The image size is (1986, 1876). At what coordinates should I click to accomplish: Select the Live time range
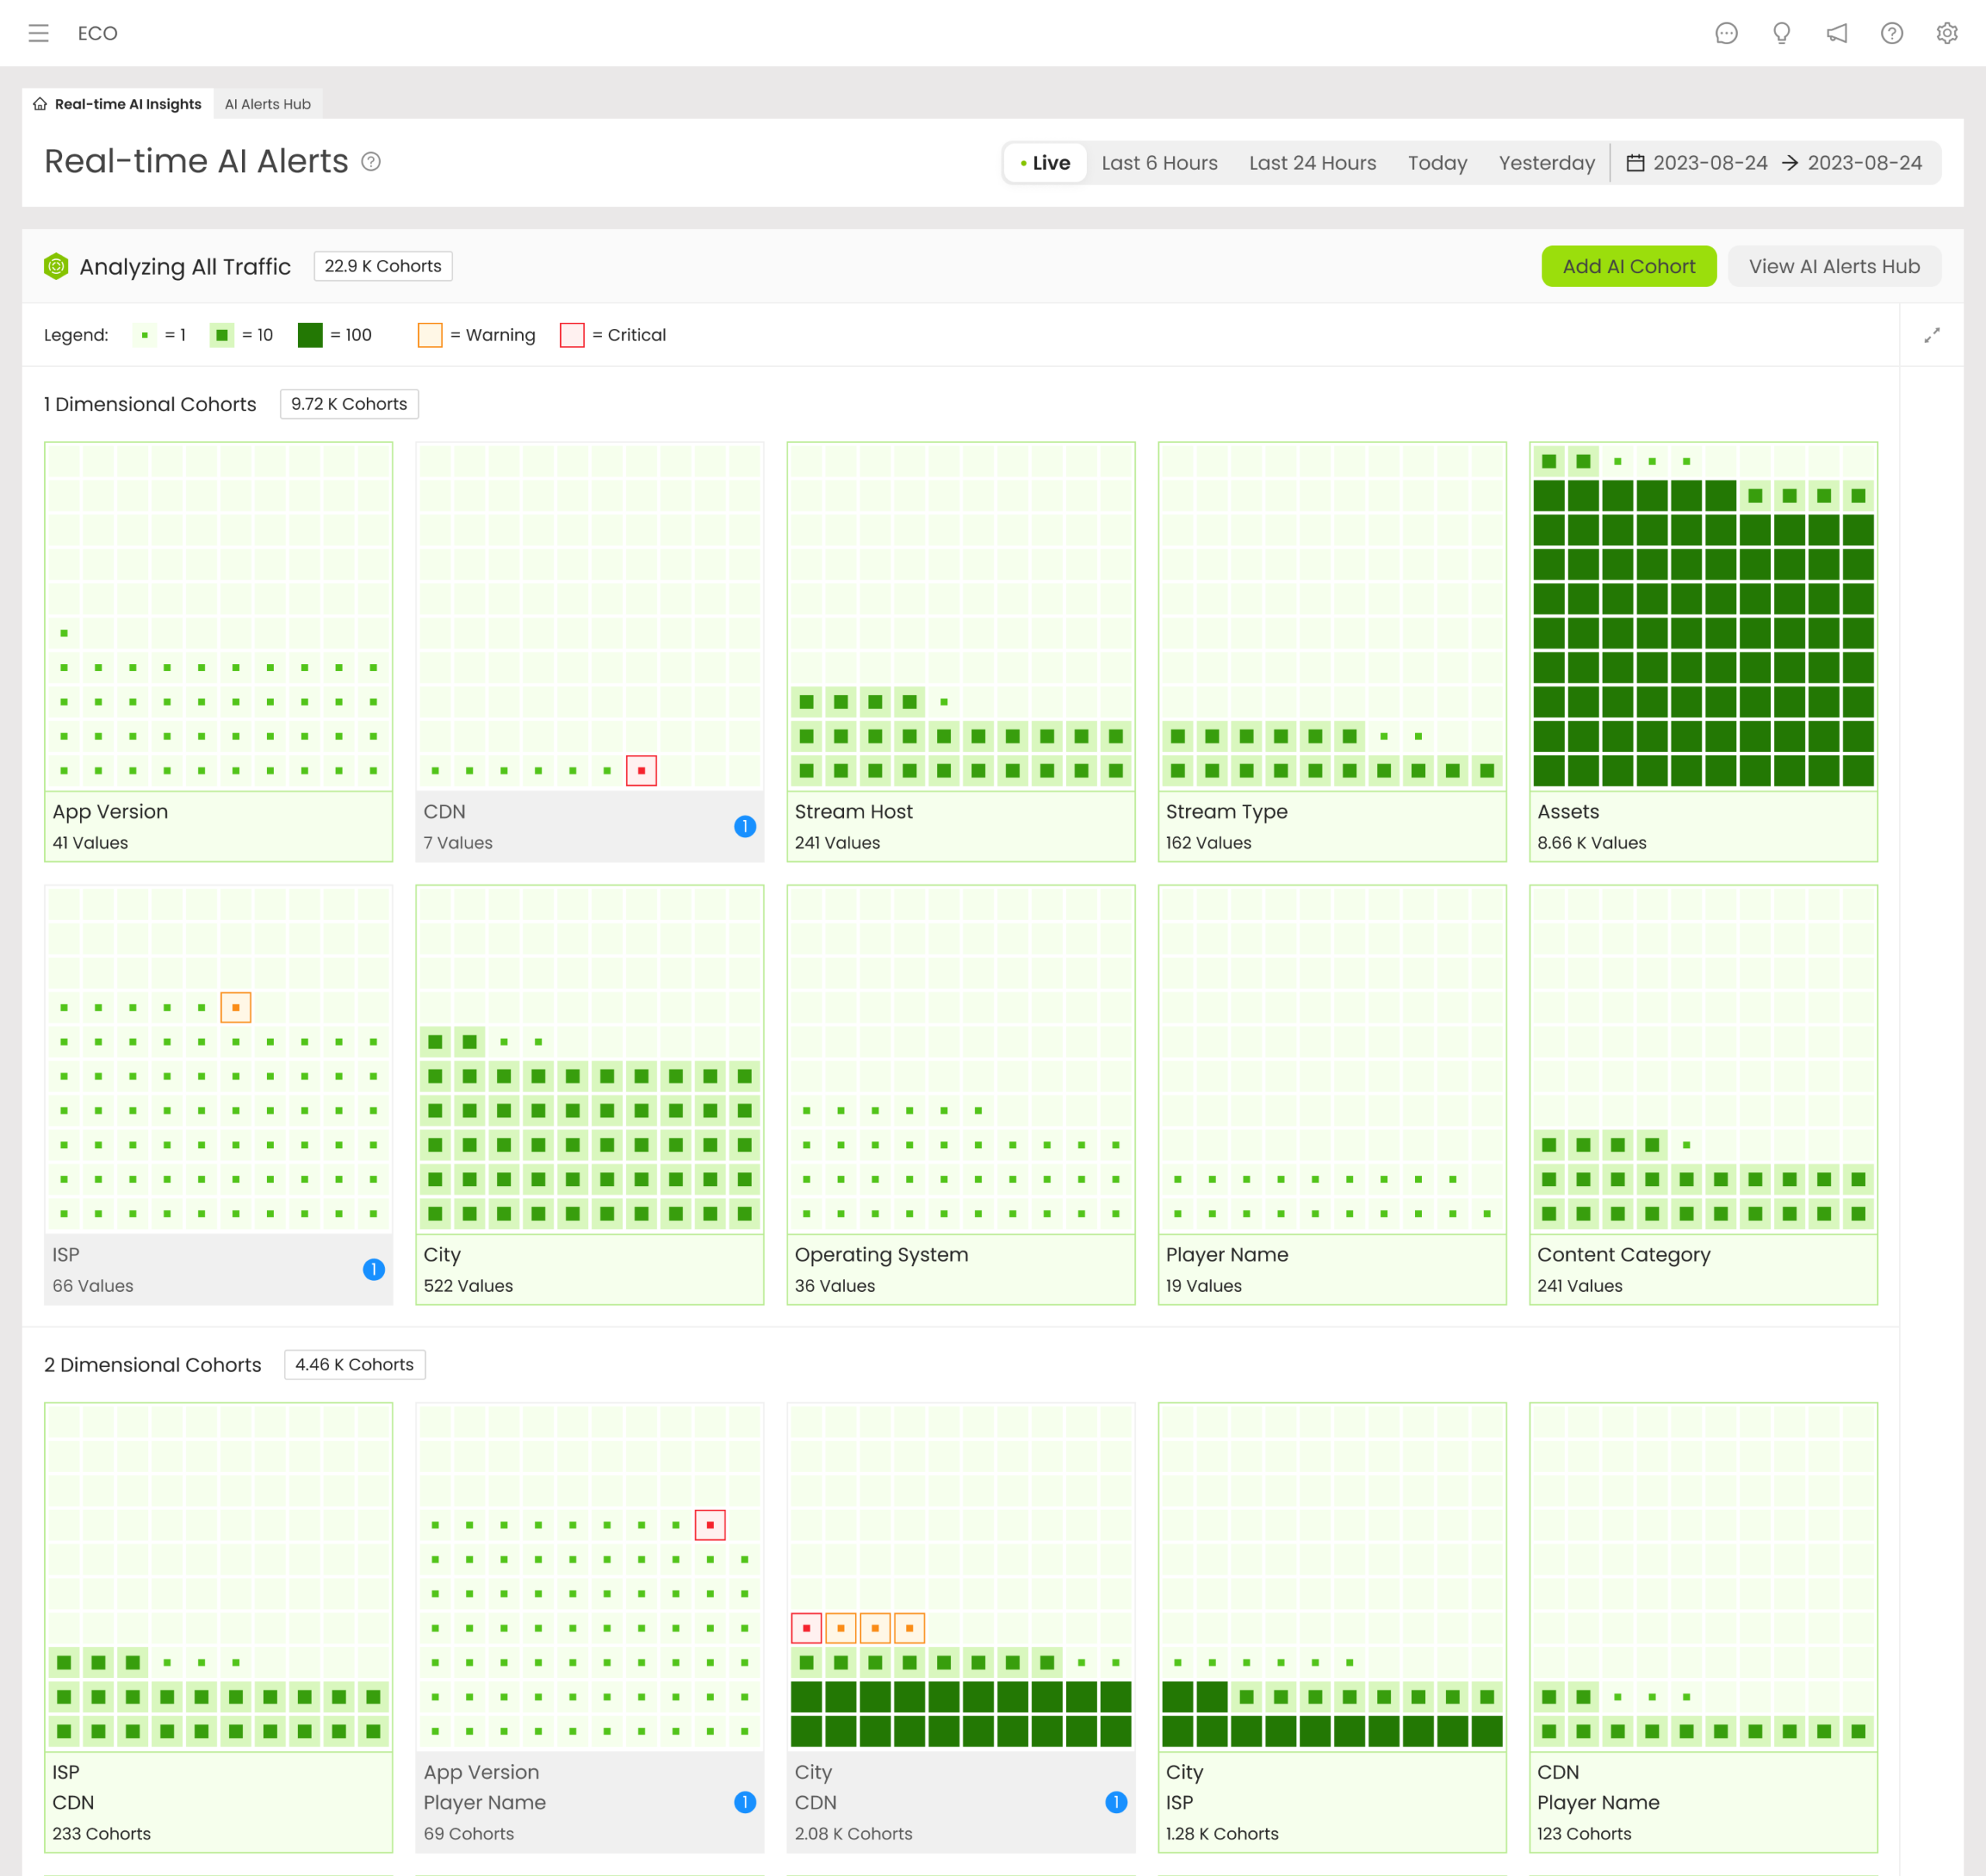(1045, 163)
